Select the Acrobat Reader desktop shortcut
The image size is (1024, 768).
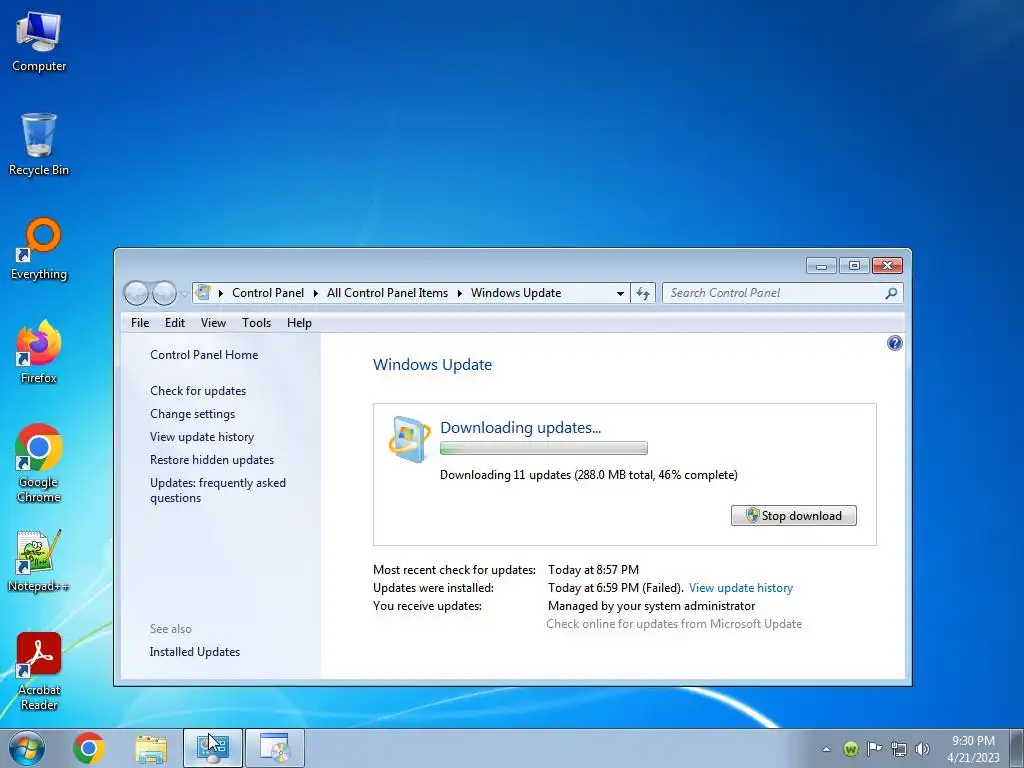click(x=39, y=672)
